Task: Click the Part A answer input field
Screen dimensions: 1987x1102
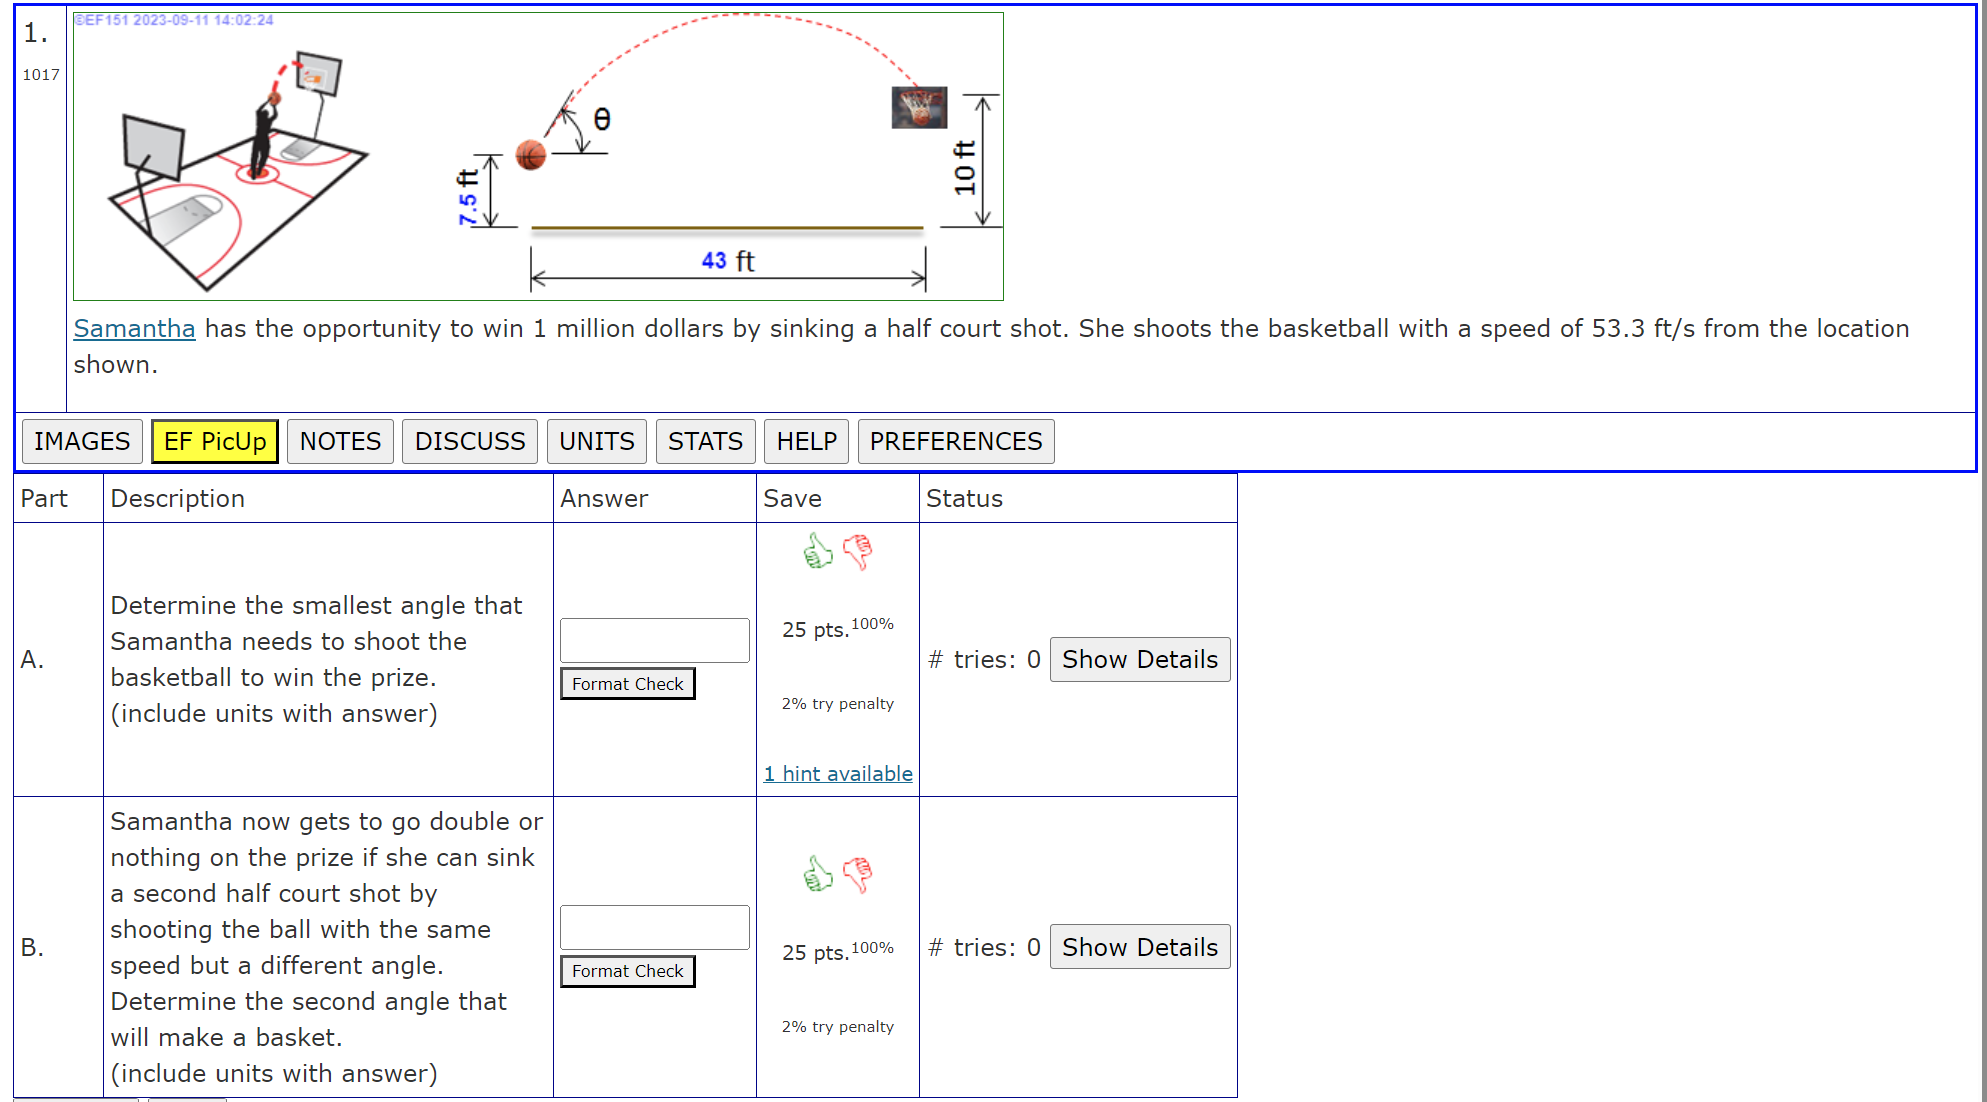Action: click(x=654, y=640)
